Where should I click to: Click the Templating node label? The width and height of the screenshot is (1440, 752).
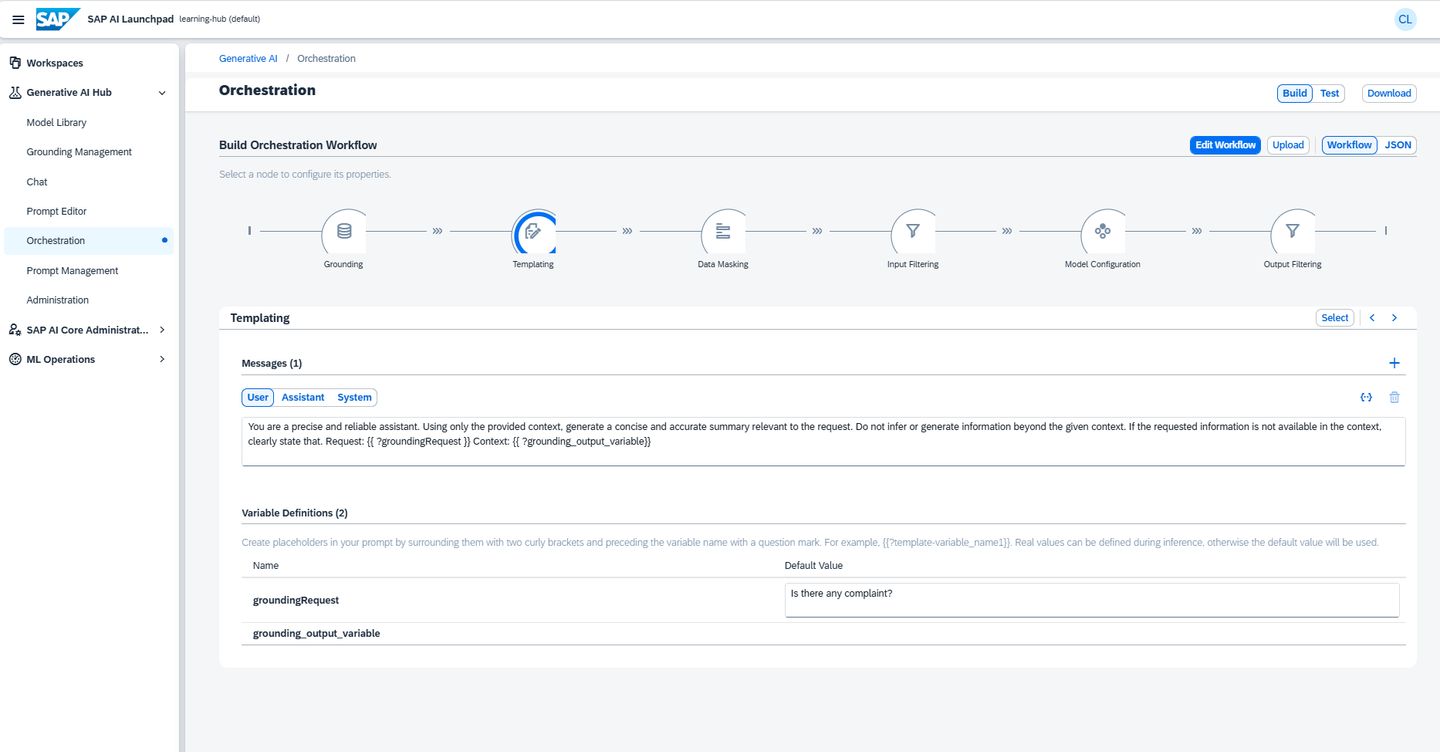[x=533, y=265]
